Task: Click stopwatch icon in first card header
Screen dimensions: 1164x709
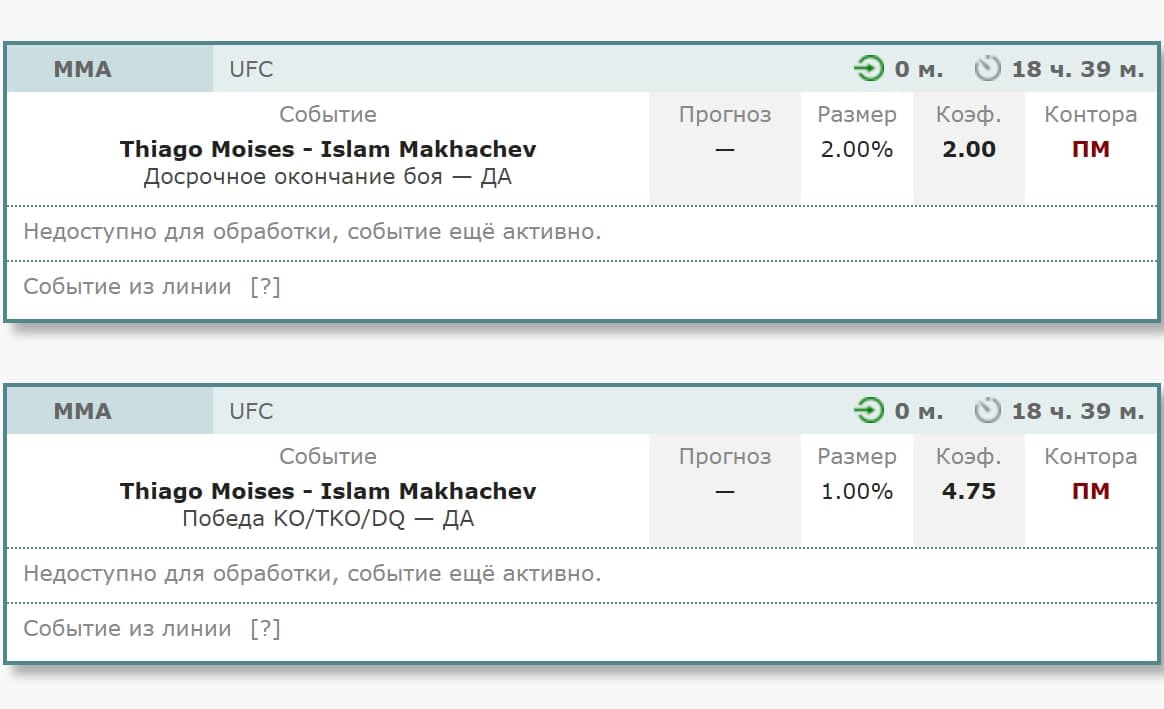Action: (988, 69)
